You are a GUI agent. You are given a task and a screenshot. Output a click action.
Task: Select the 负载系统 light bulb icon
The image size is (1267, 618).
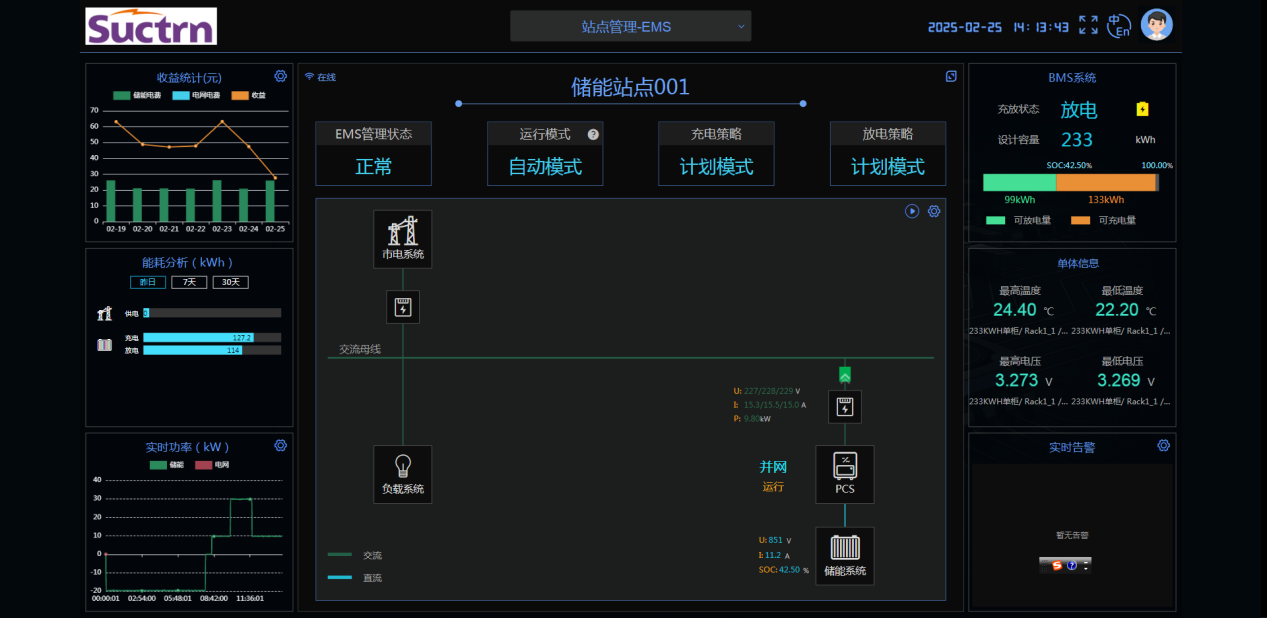403,474
